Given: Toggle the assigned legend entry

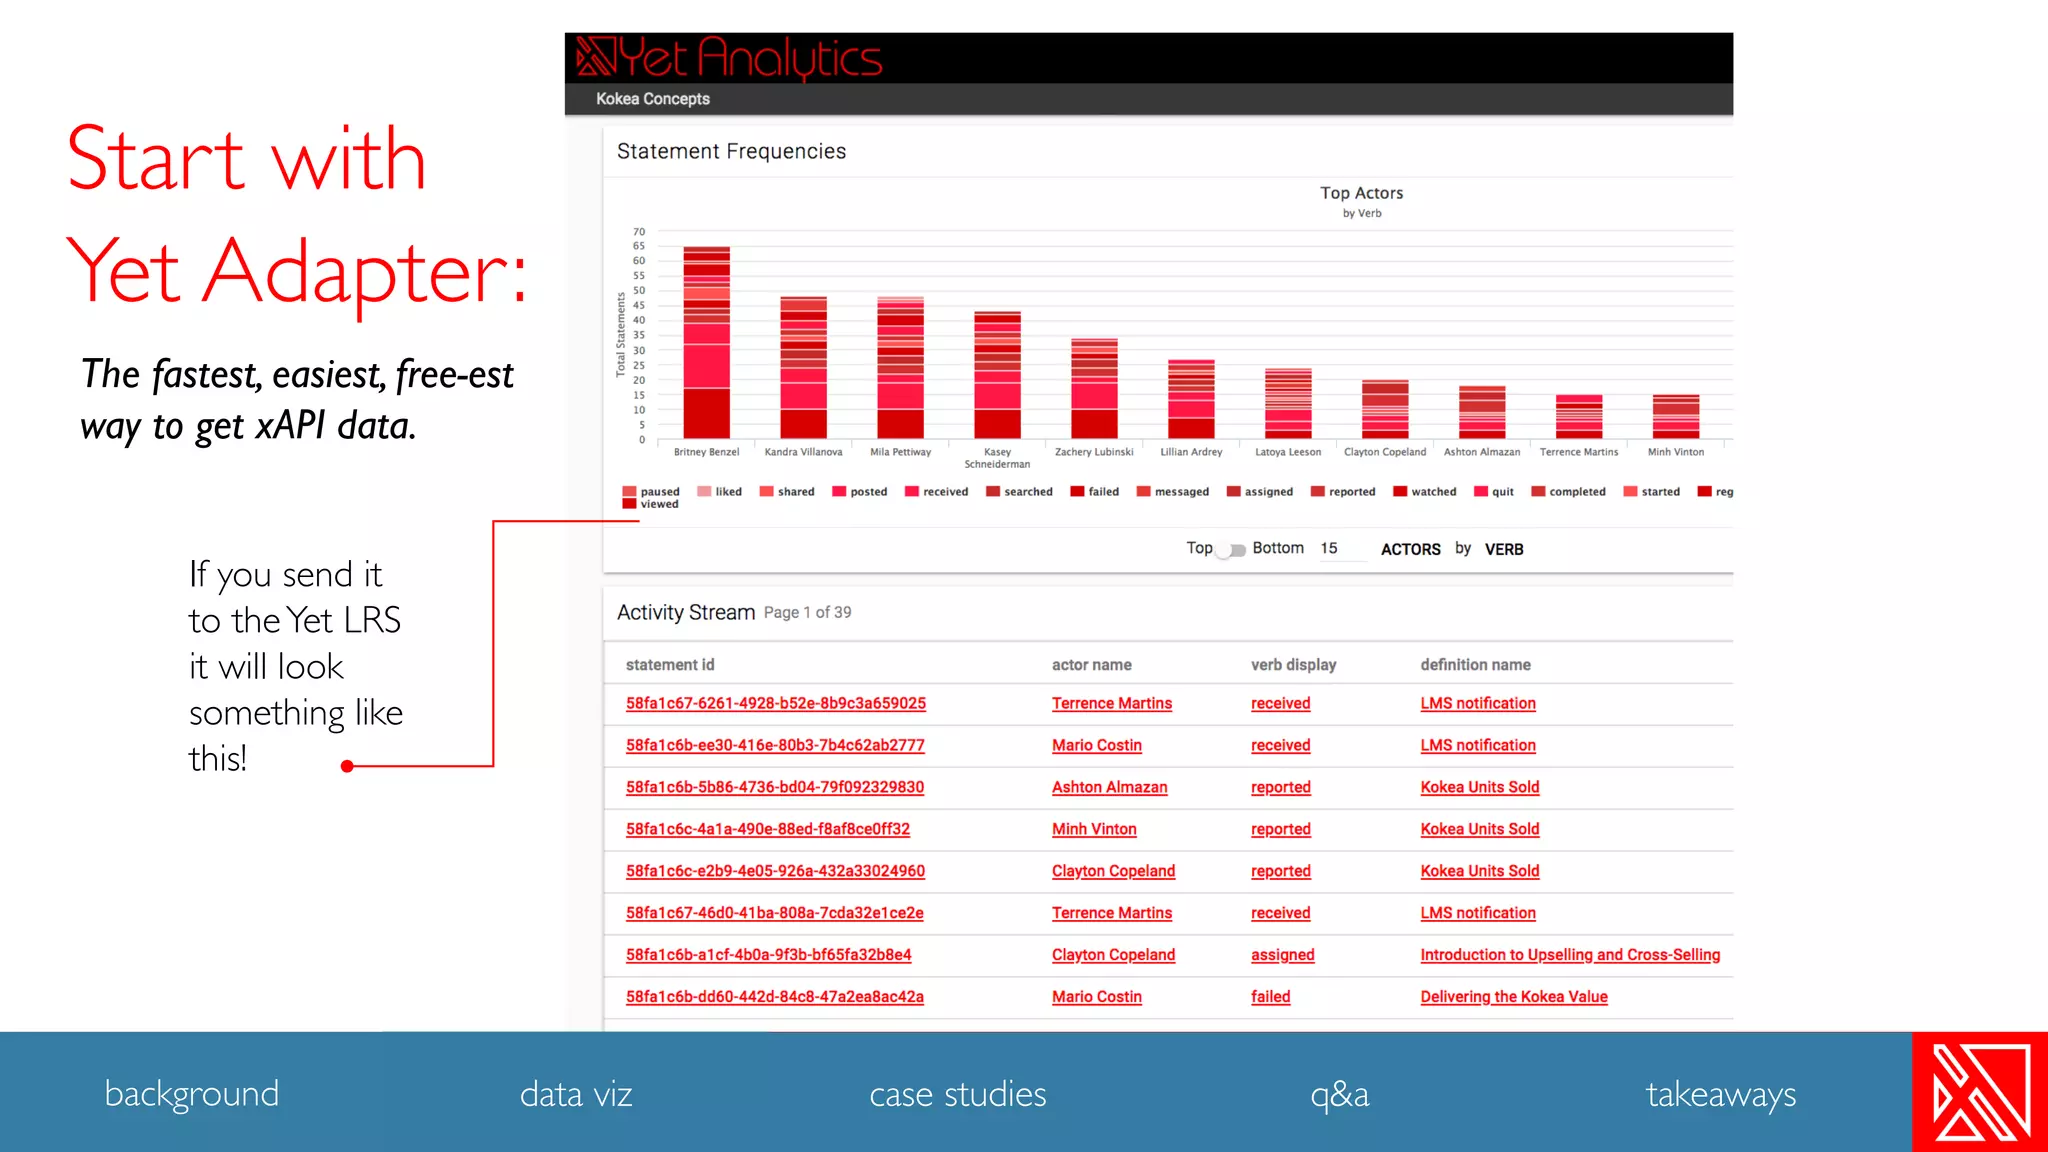Looking at the screenshot, I should [1260, 491].
